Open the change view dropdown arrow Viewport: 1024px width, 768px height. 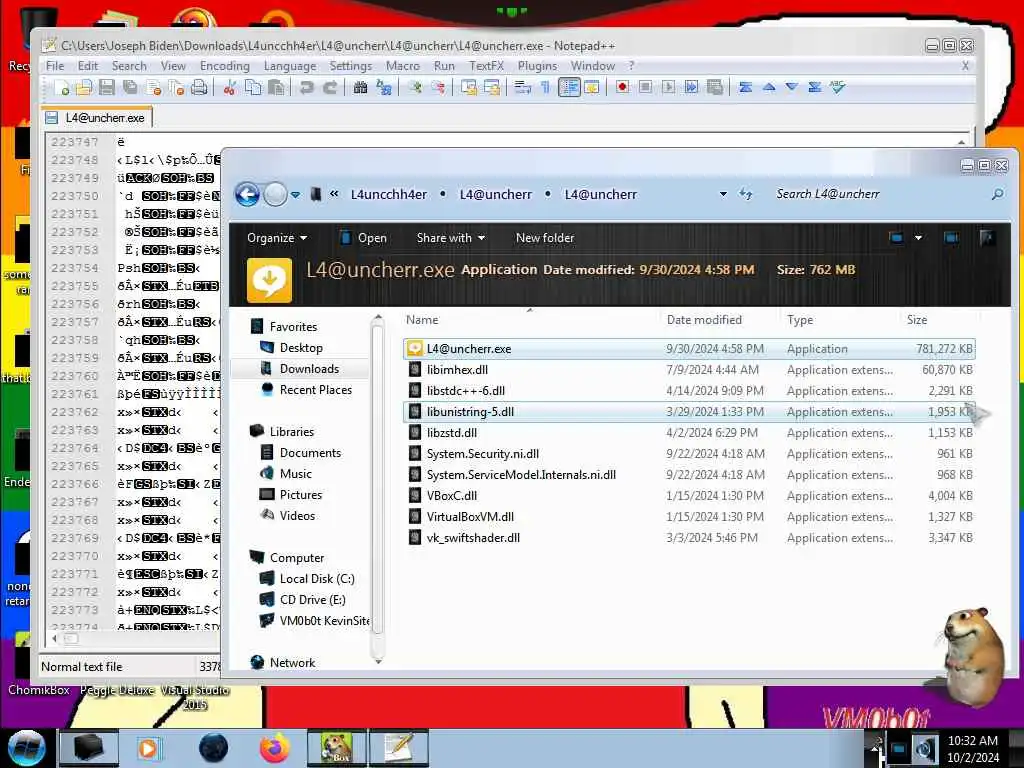[x=918, y=238]
